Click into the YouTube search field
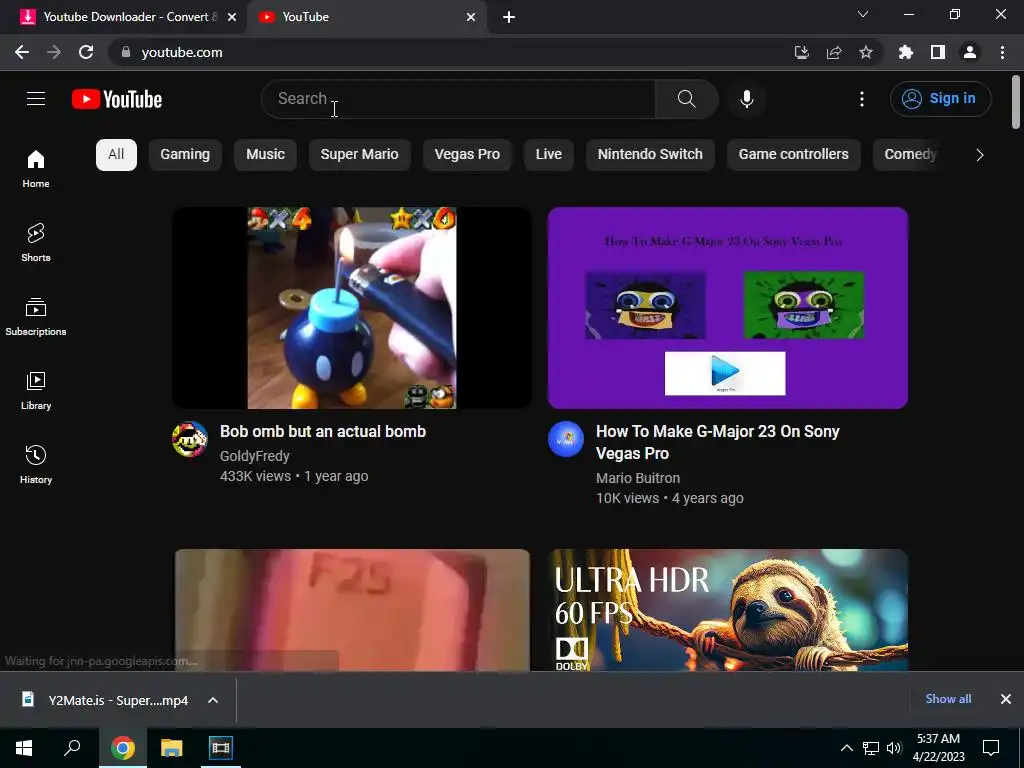 coord(458,99)
